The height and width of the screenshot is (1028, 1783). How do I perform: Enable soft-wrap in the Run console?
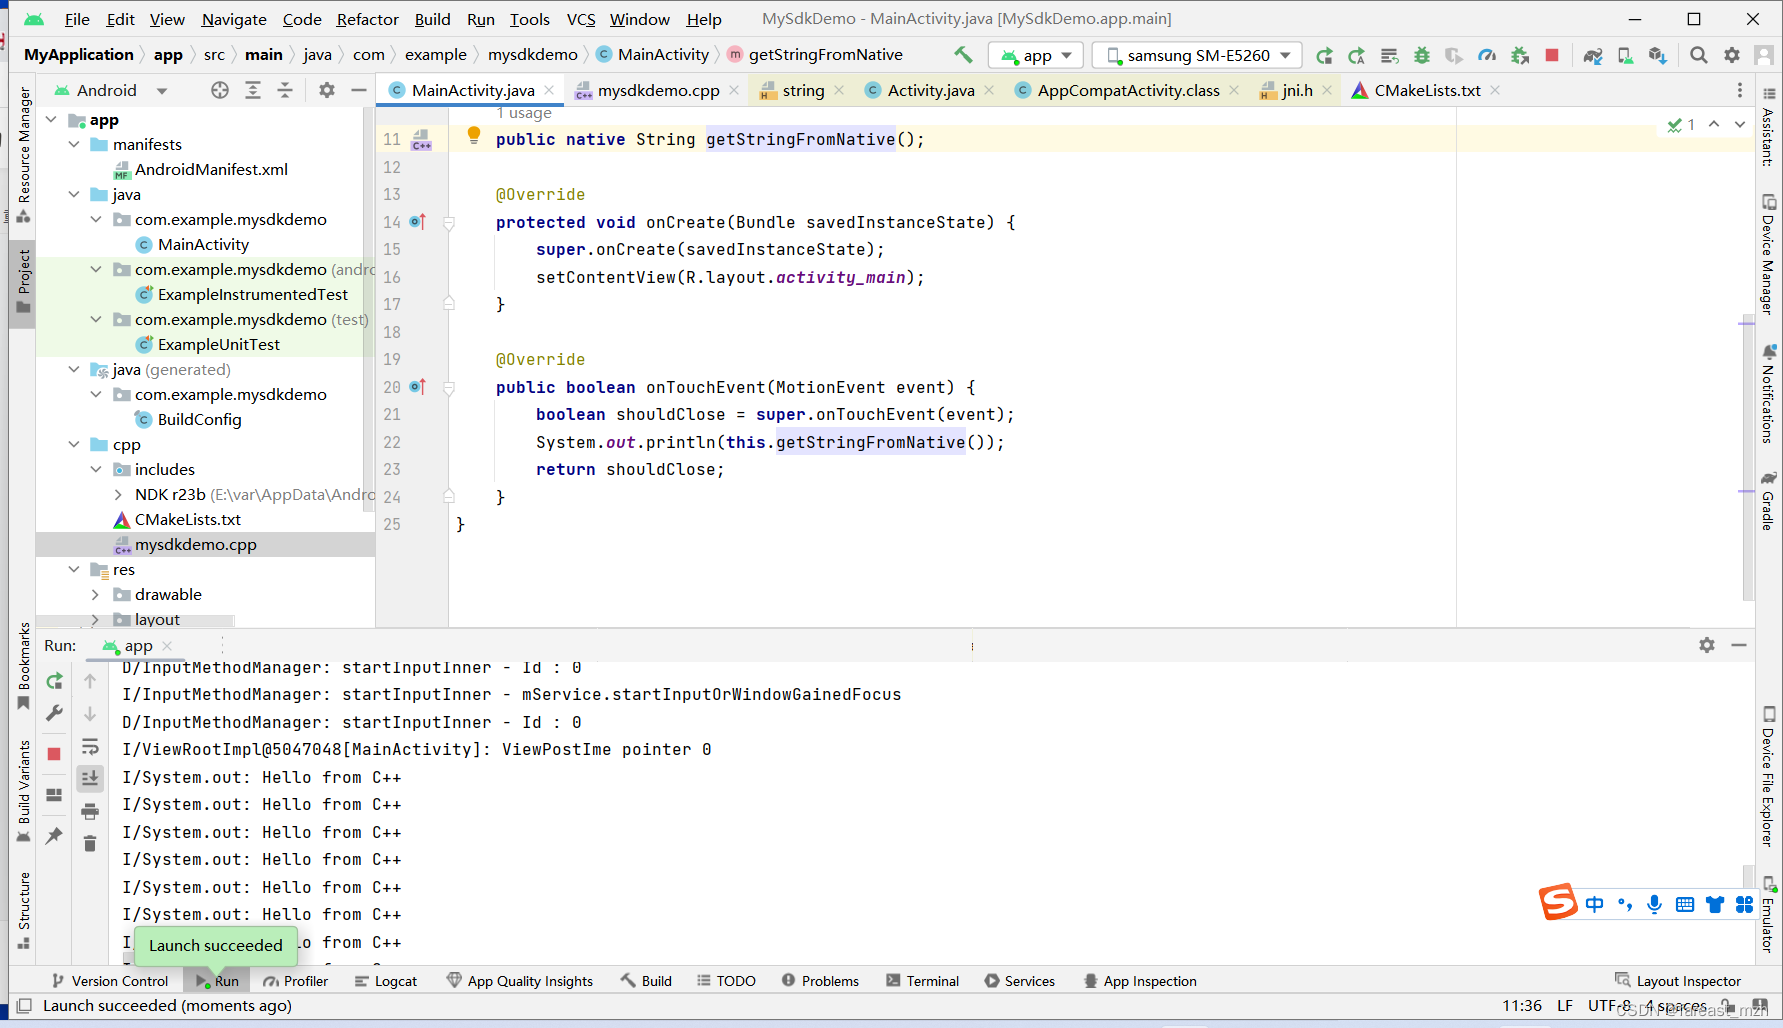pos(90,746)
